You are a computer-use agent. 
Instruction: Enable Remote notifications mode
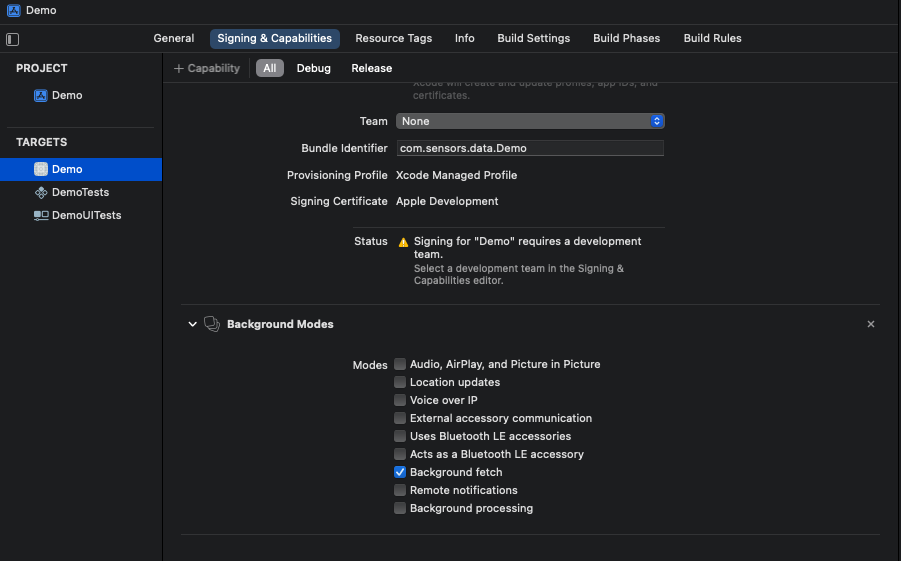(400, 490)
